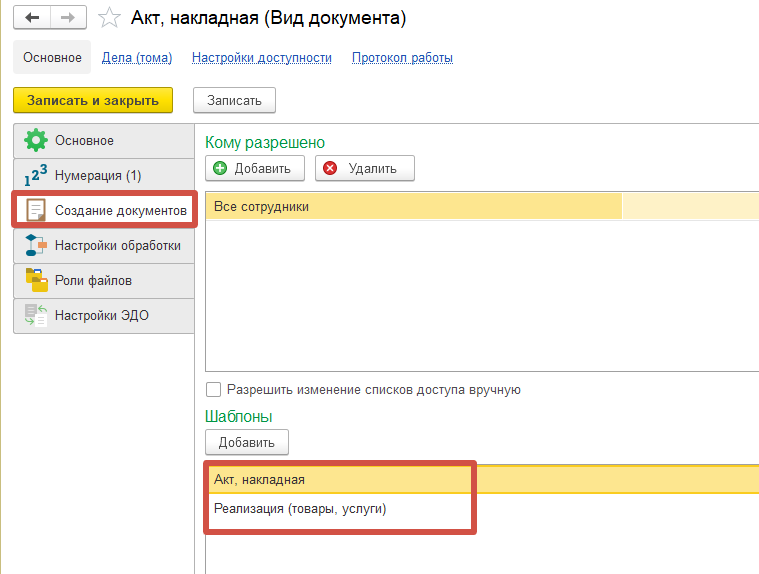Image resolution: width=759 pixels, height=574 pixels.
Task: Select the Все сотрудники row
Action: click(x=482, y=207)
